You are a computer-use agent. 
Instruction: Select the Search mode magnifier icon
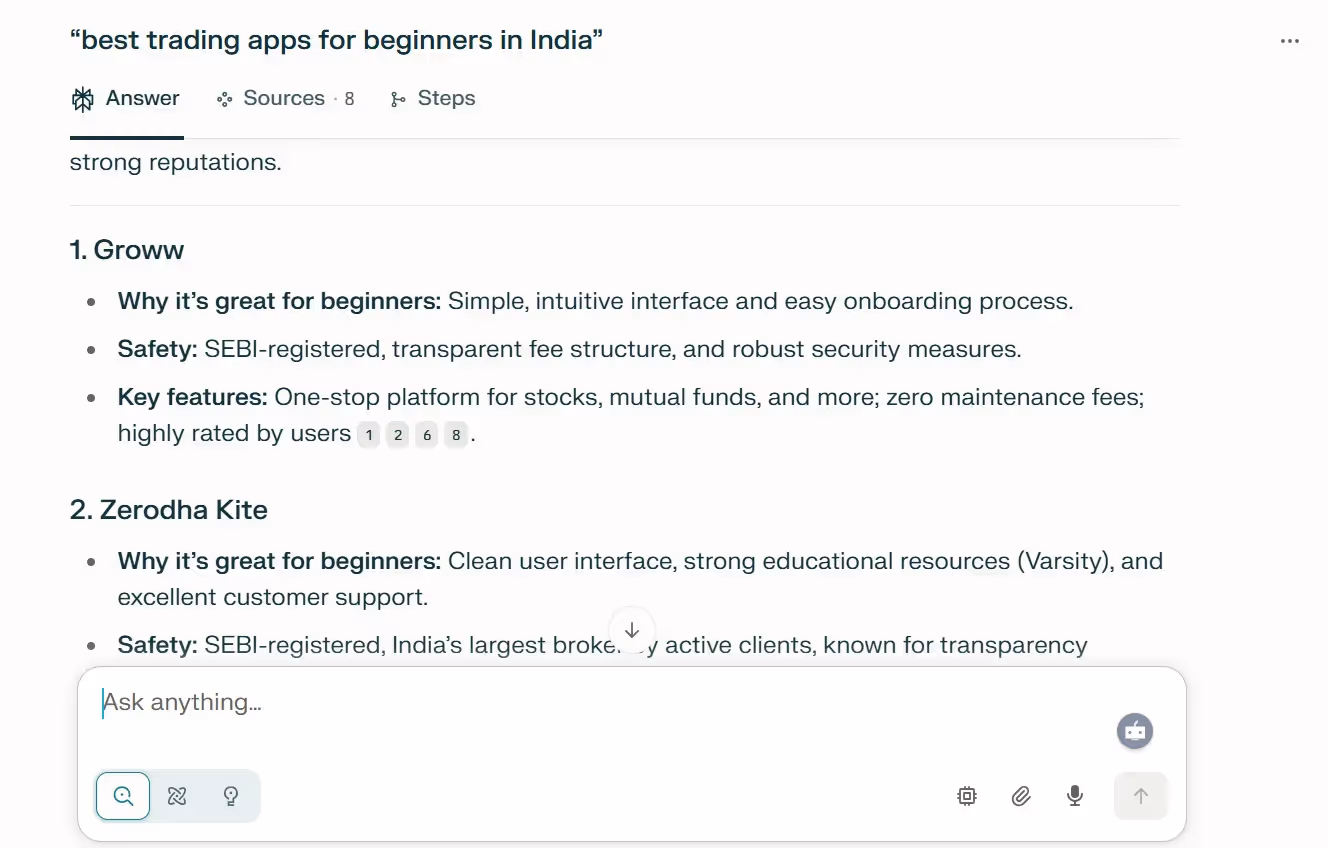click(122, 796)
